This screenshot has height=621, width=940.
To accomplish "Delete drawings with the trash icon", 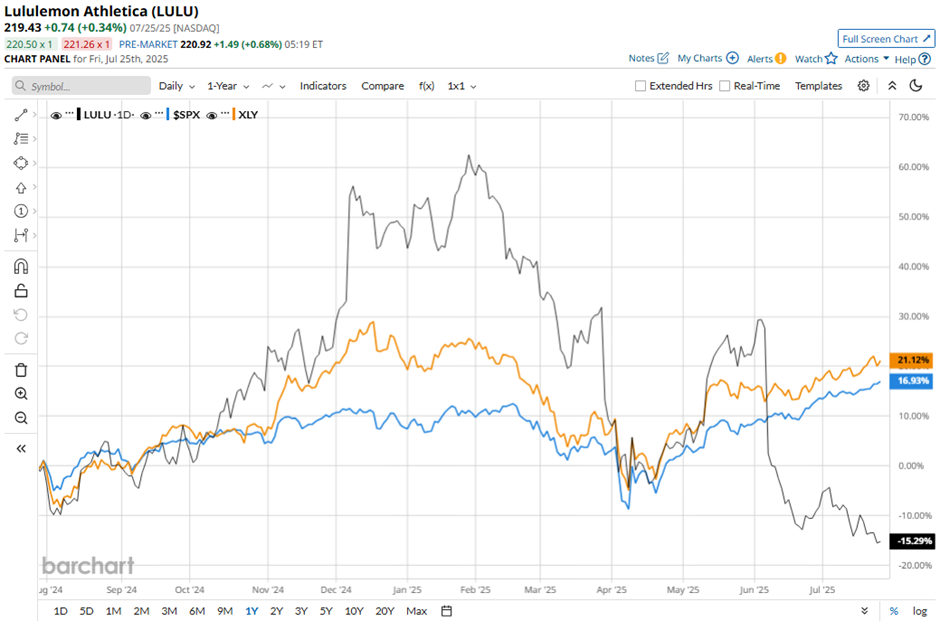I will point(21,370).
